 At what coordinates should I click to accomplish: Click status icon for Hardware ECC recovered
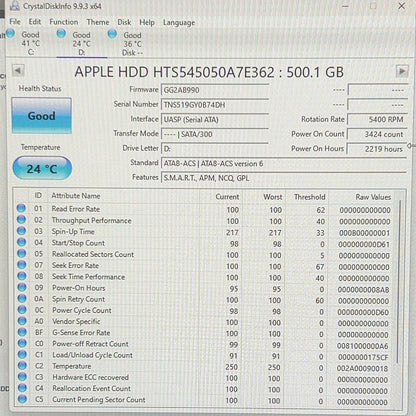tap(22, 377)
